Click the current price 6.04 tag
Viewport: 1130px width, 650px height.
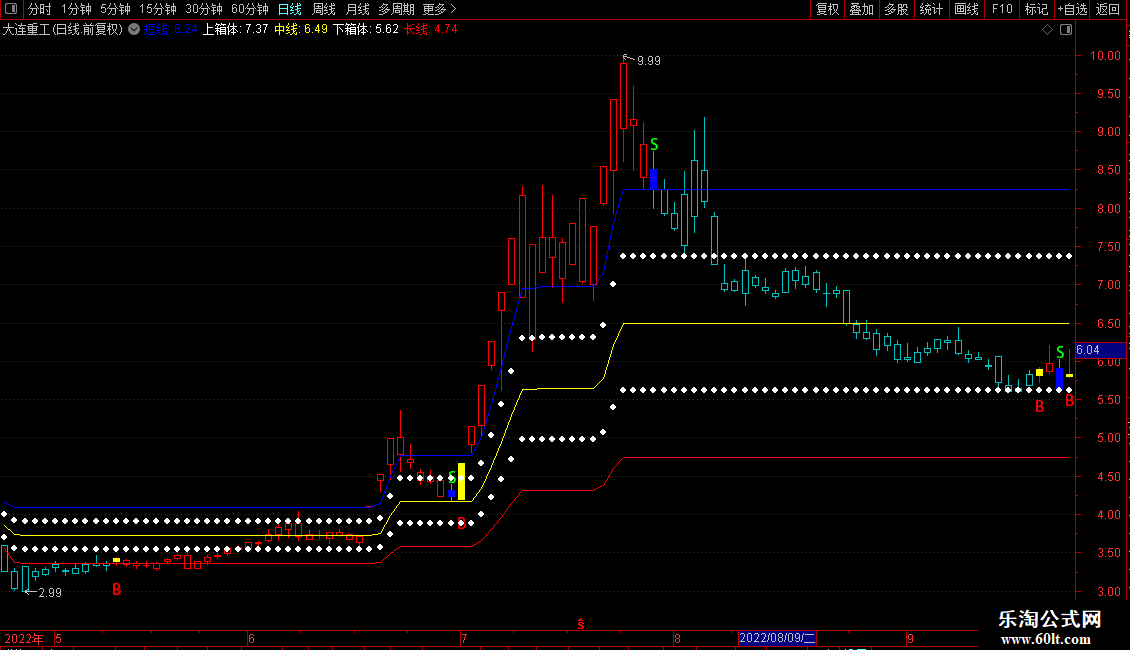(x=1100, y=350)
